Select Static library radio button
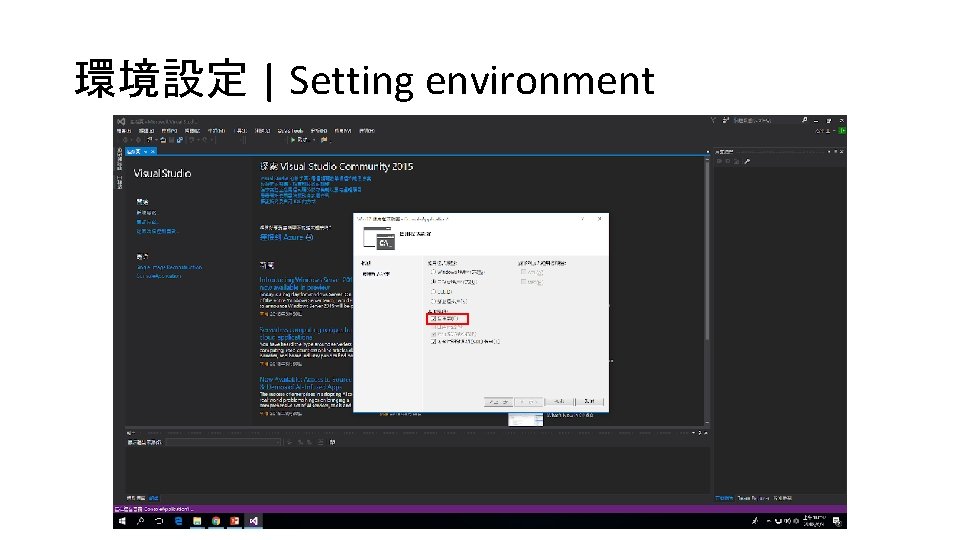Screen dimensions: 960x540 433,301
